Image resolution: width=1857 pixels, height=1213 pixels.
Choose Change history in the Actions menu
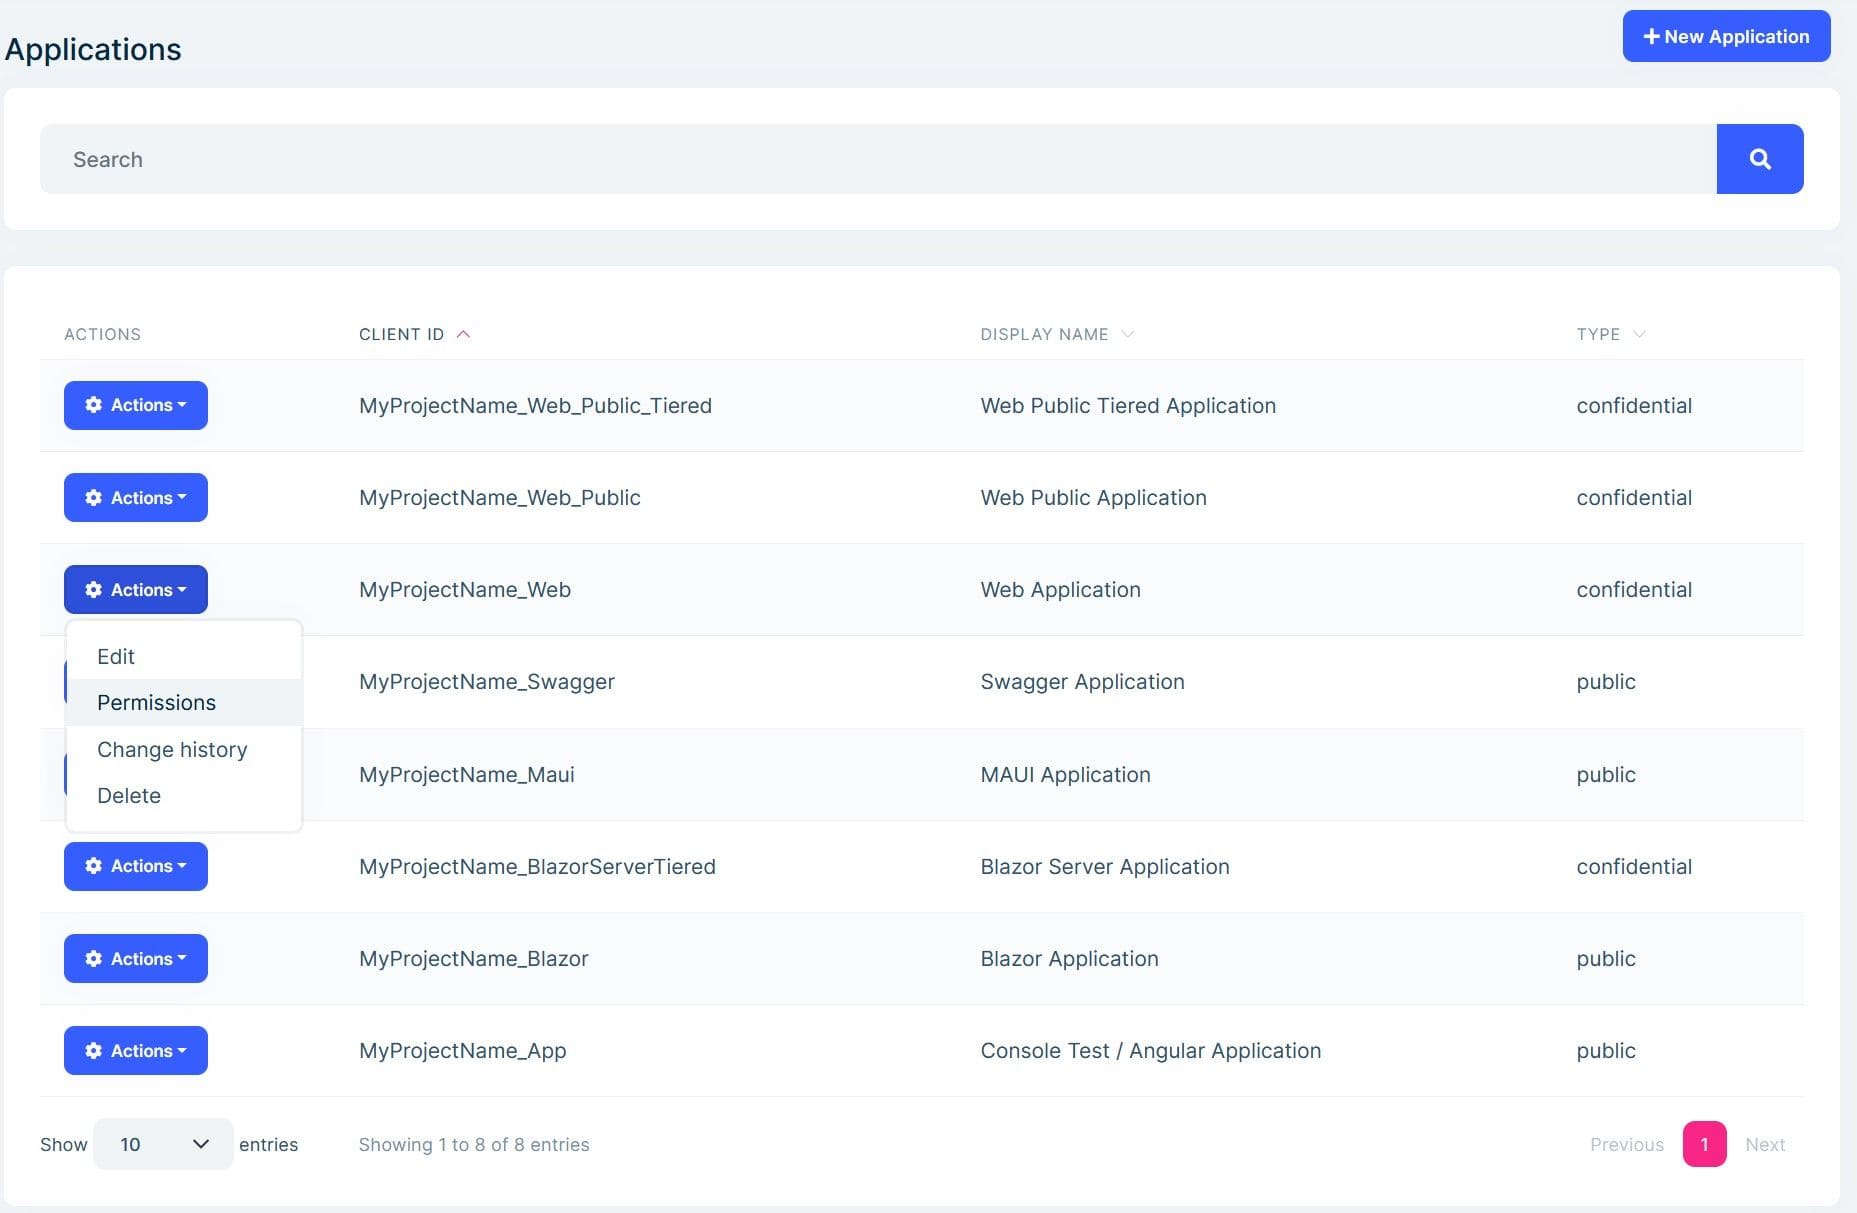click(171, 749)
